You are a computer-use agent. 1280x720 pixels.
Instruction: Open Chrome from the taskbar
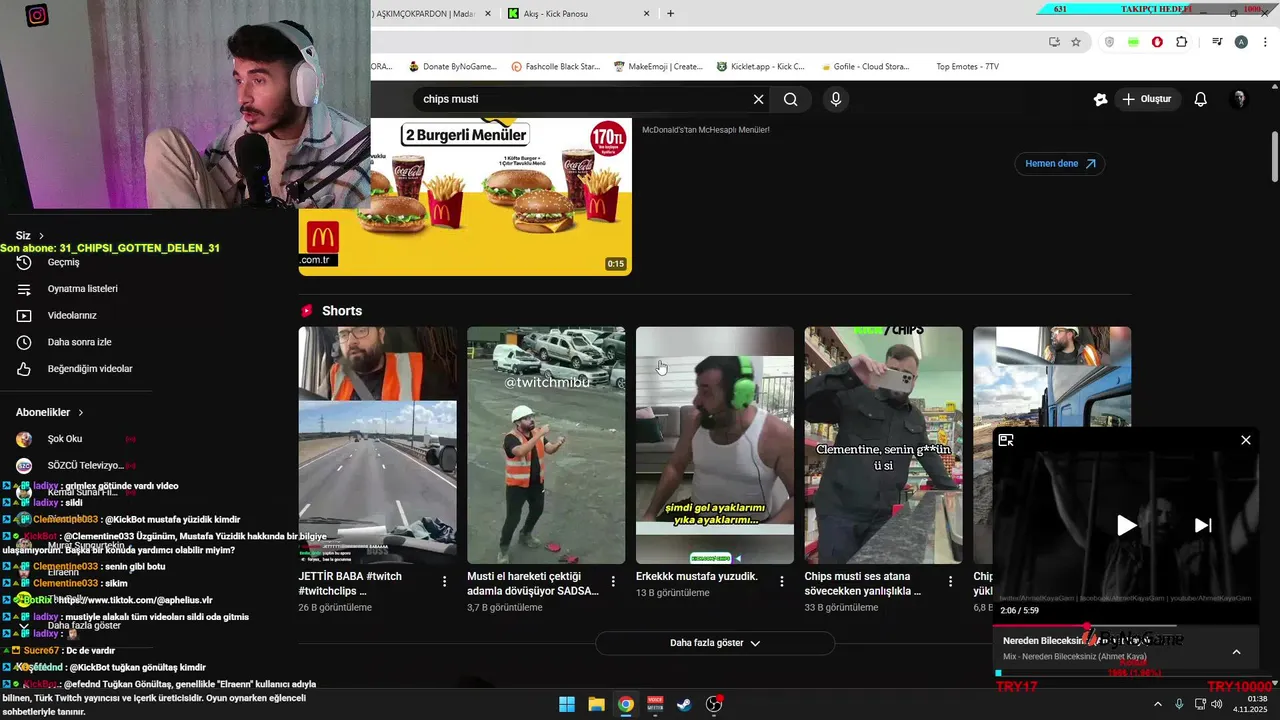coord(625,704)
